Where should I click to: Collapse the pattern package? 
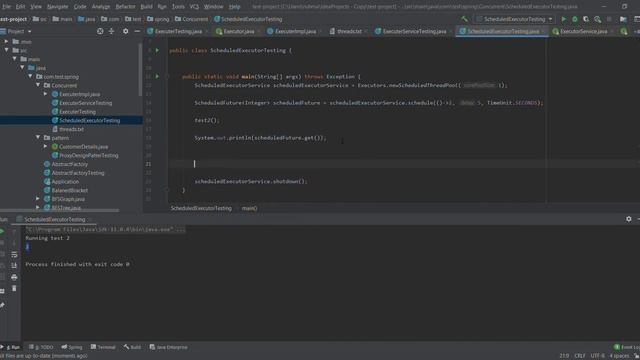tap(38, 138)
